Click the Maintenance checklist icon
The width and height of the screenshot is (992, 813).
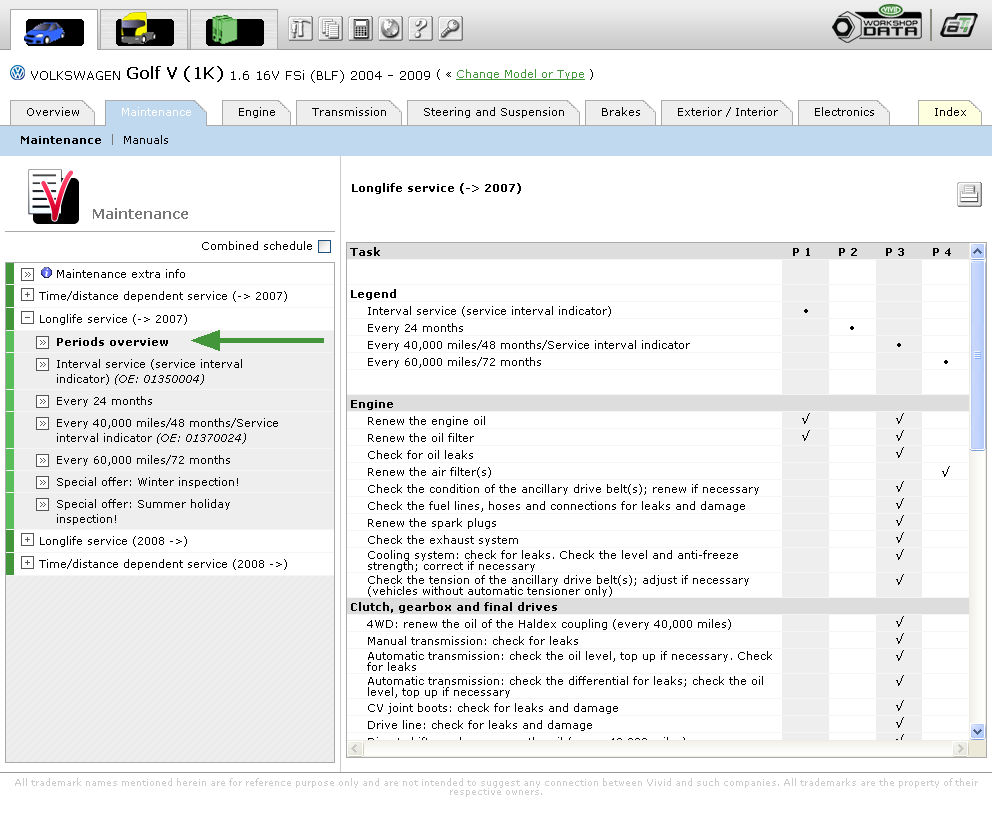coord(54,196)
